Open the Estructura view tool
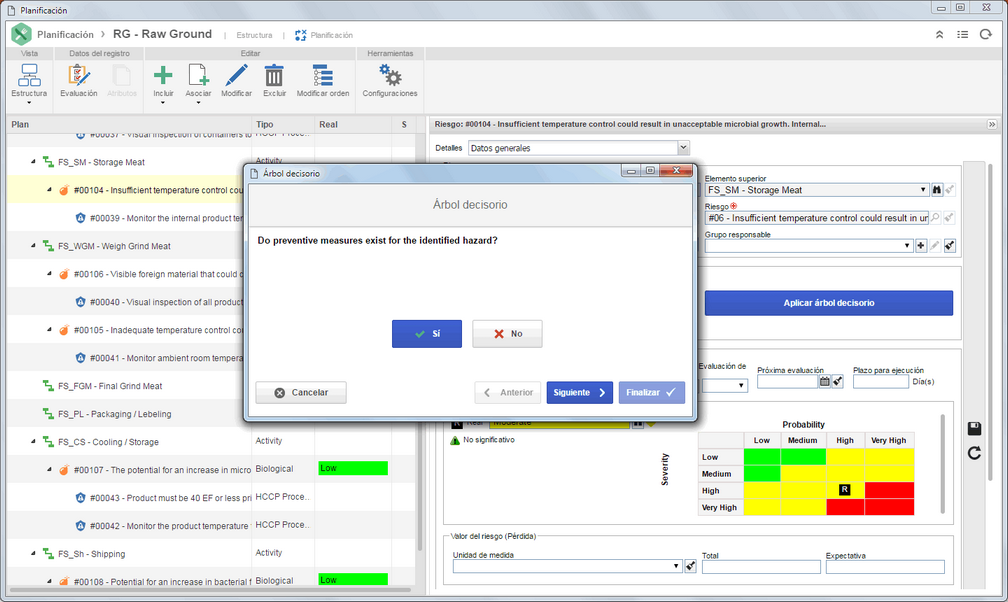Image resolution: width=1008 pixels, height=602 pixels. point(29,81)
